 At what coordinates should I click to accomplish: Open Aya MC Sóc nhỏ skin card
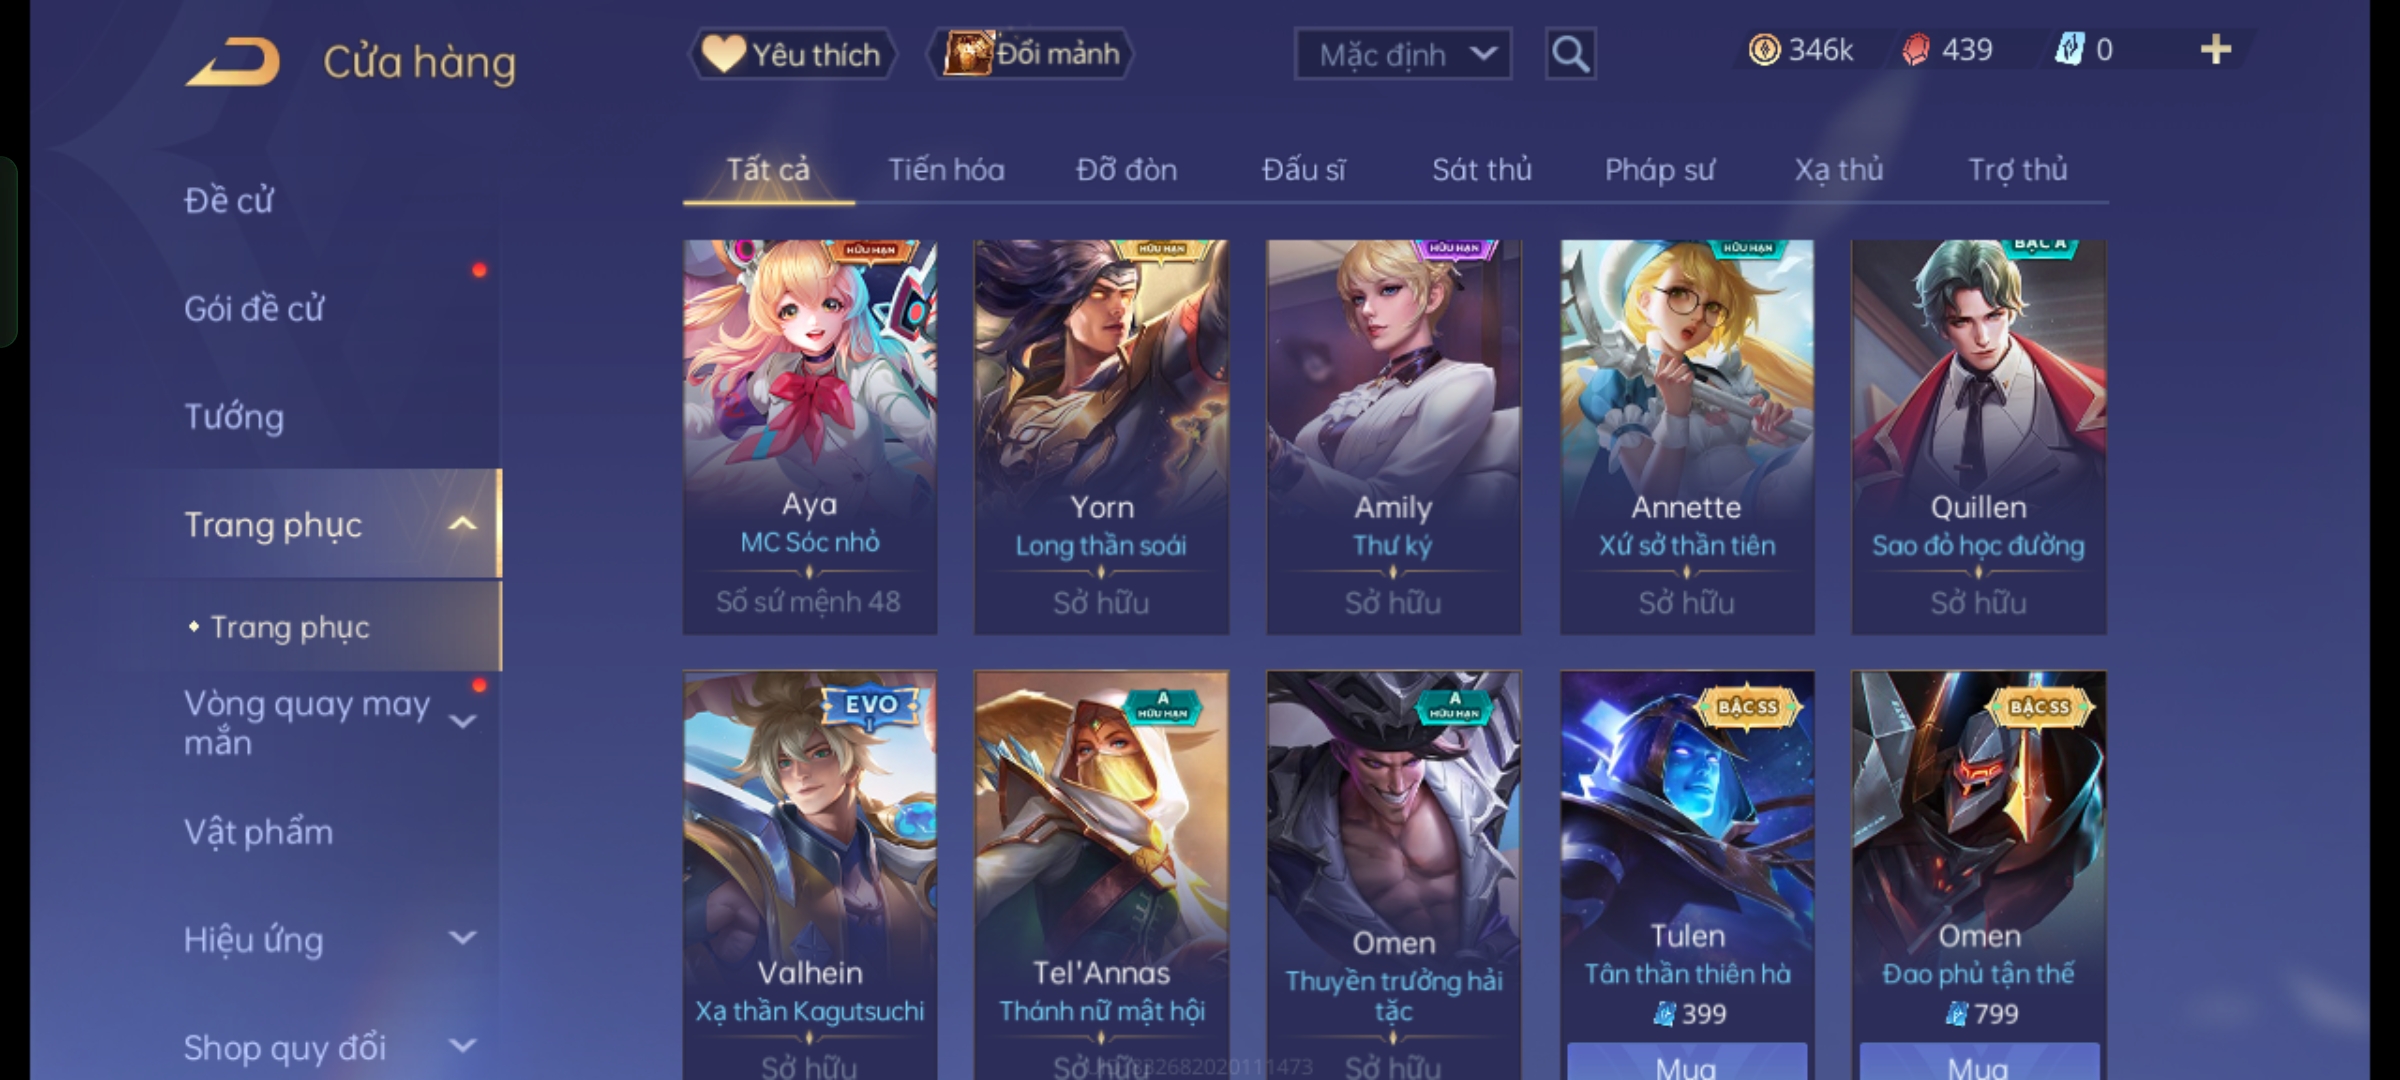(810, 437)
